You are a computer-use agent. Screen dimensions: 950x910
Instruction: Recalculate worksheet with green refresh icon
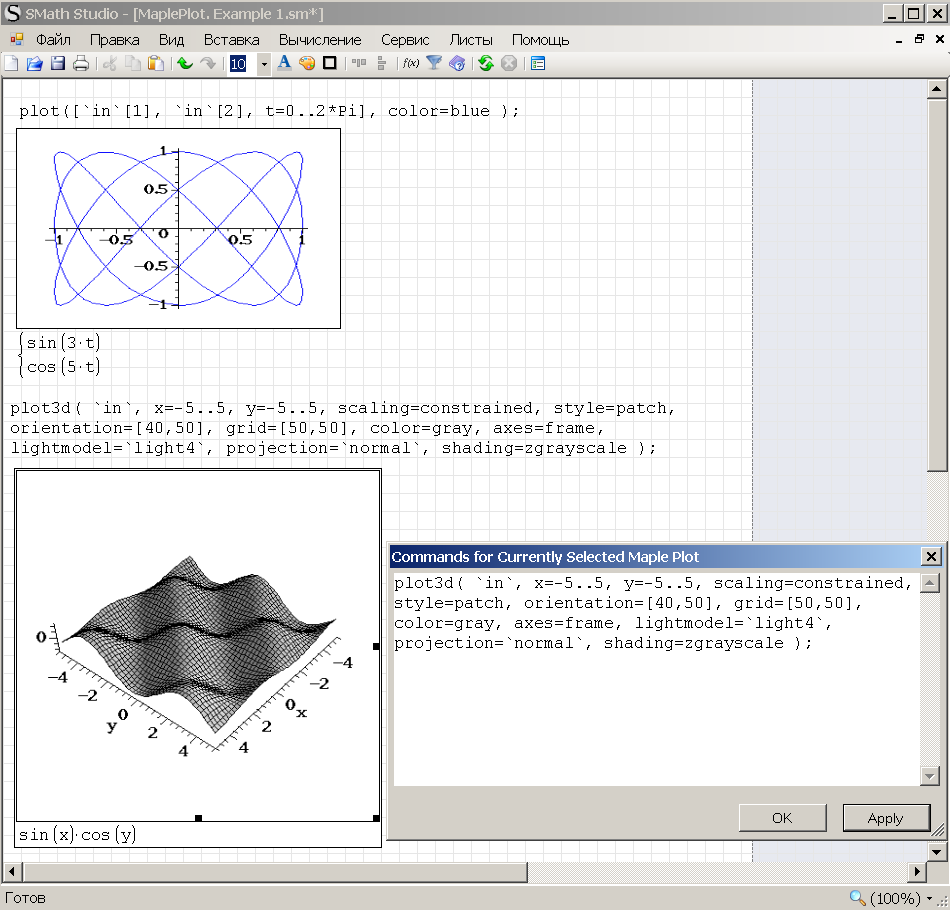(x=486, y=64)
